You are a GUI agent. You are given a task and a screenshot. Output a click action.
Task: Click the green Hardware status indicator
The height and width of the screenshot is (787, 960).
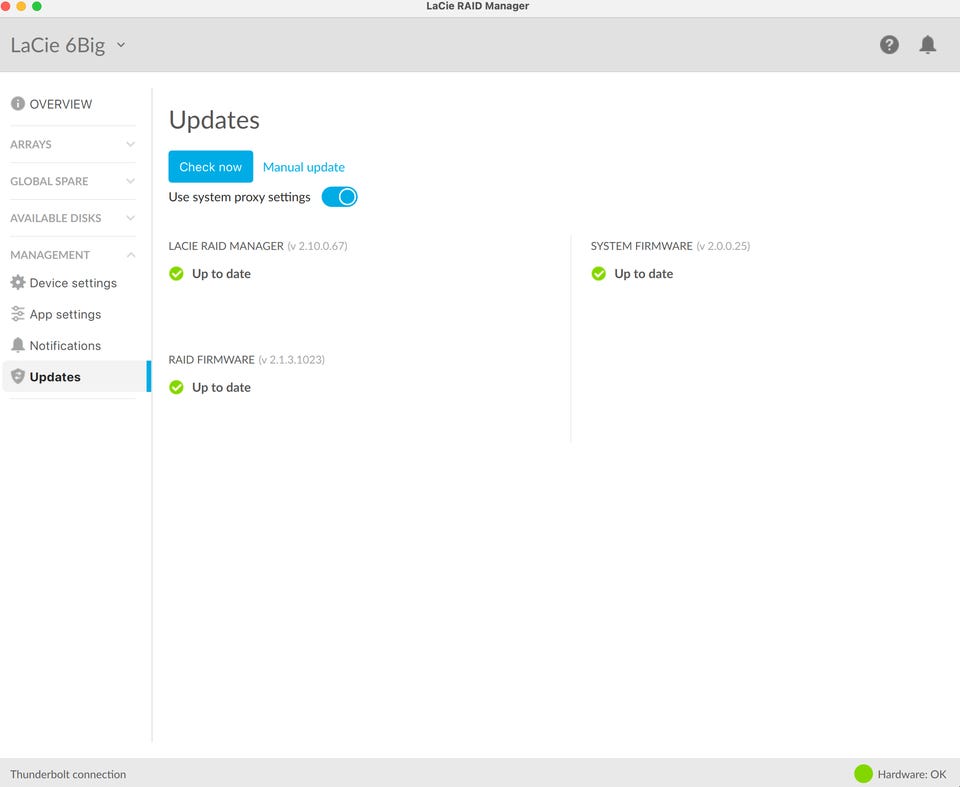tap(863, 774)
